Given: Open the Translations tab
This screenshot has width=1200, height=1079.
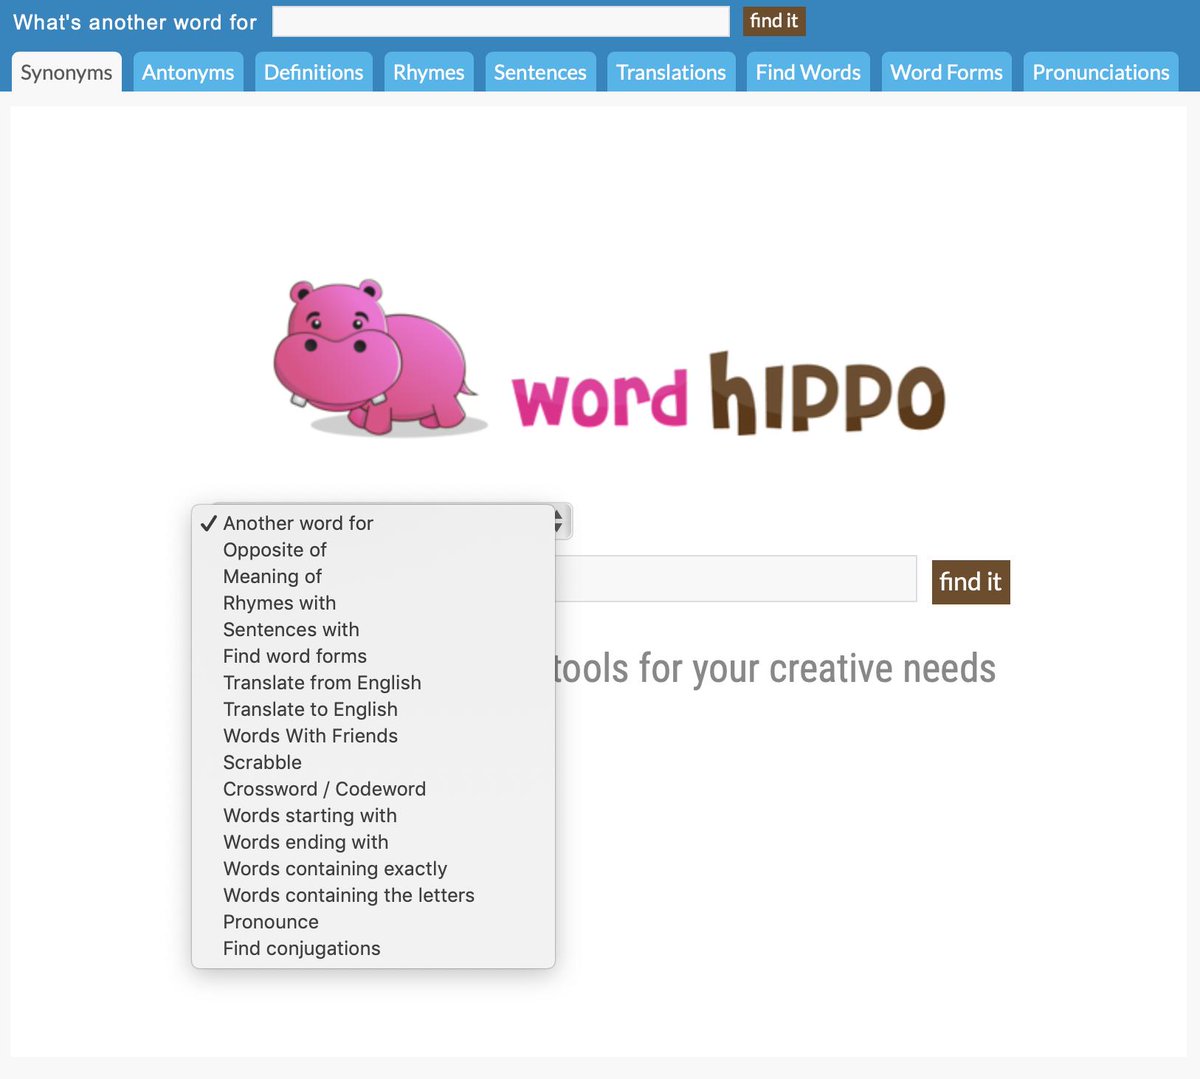Looking at the screenshot, I should coord(671,72).
